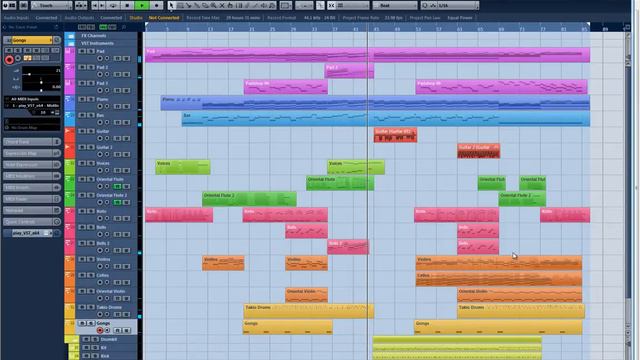Toggle Record Enable in the Gongs inspector

pos(9,60)
